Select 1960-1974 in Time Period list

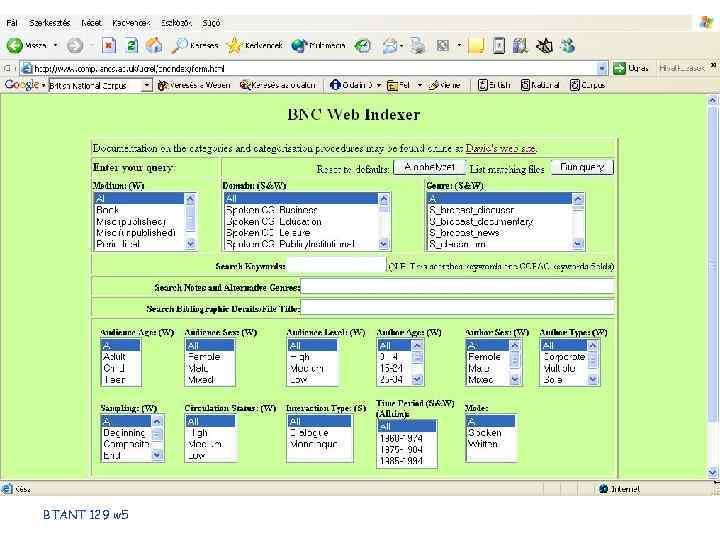[x=406, y=439]
